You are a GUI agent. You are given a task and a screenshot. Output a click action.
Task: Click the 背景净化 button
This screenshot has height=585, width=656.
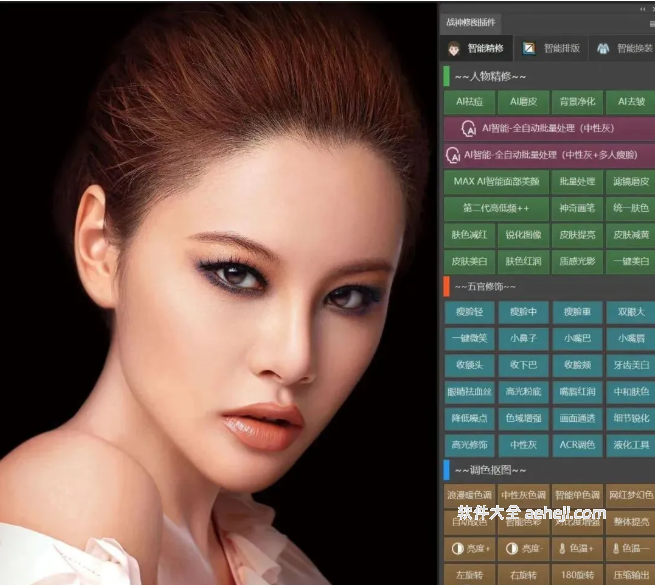click(577, 101)
